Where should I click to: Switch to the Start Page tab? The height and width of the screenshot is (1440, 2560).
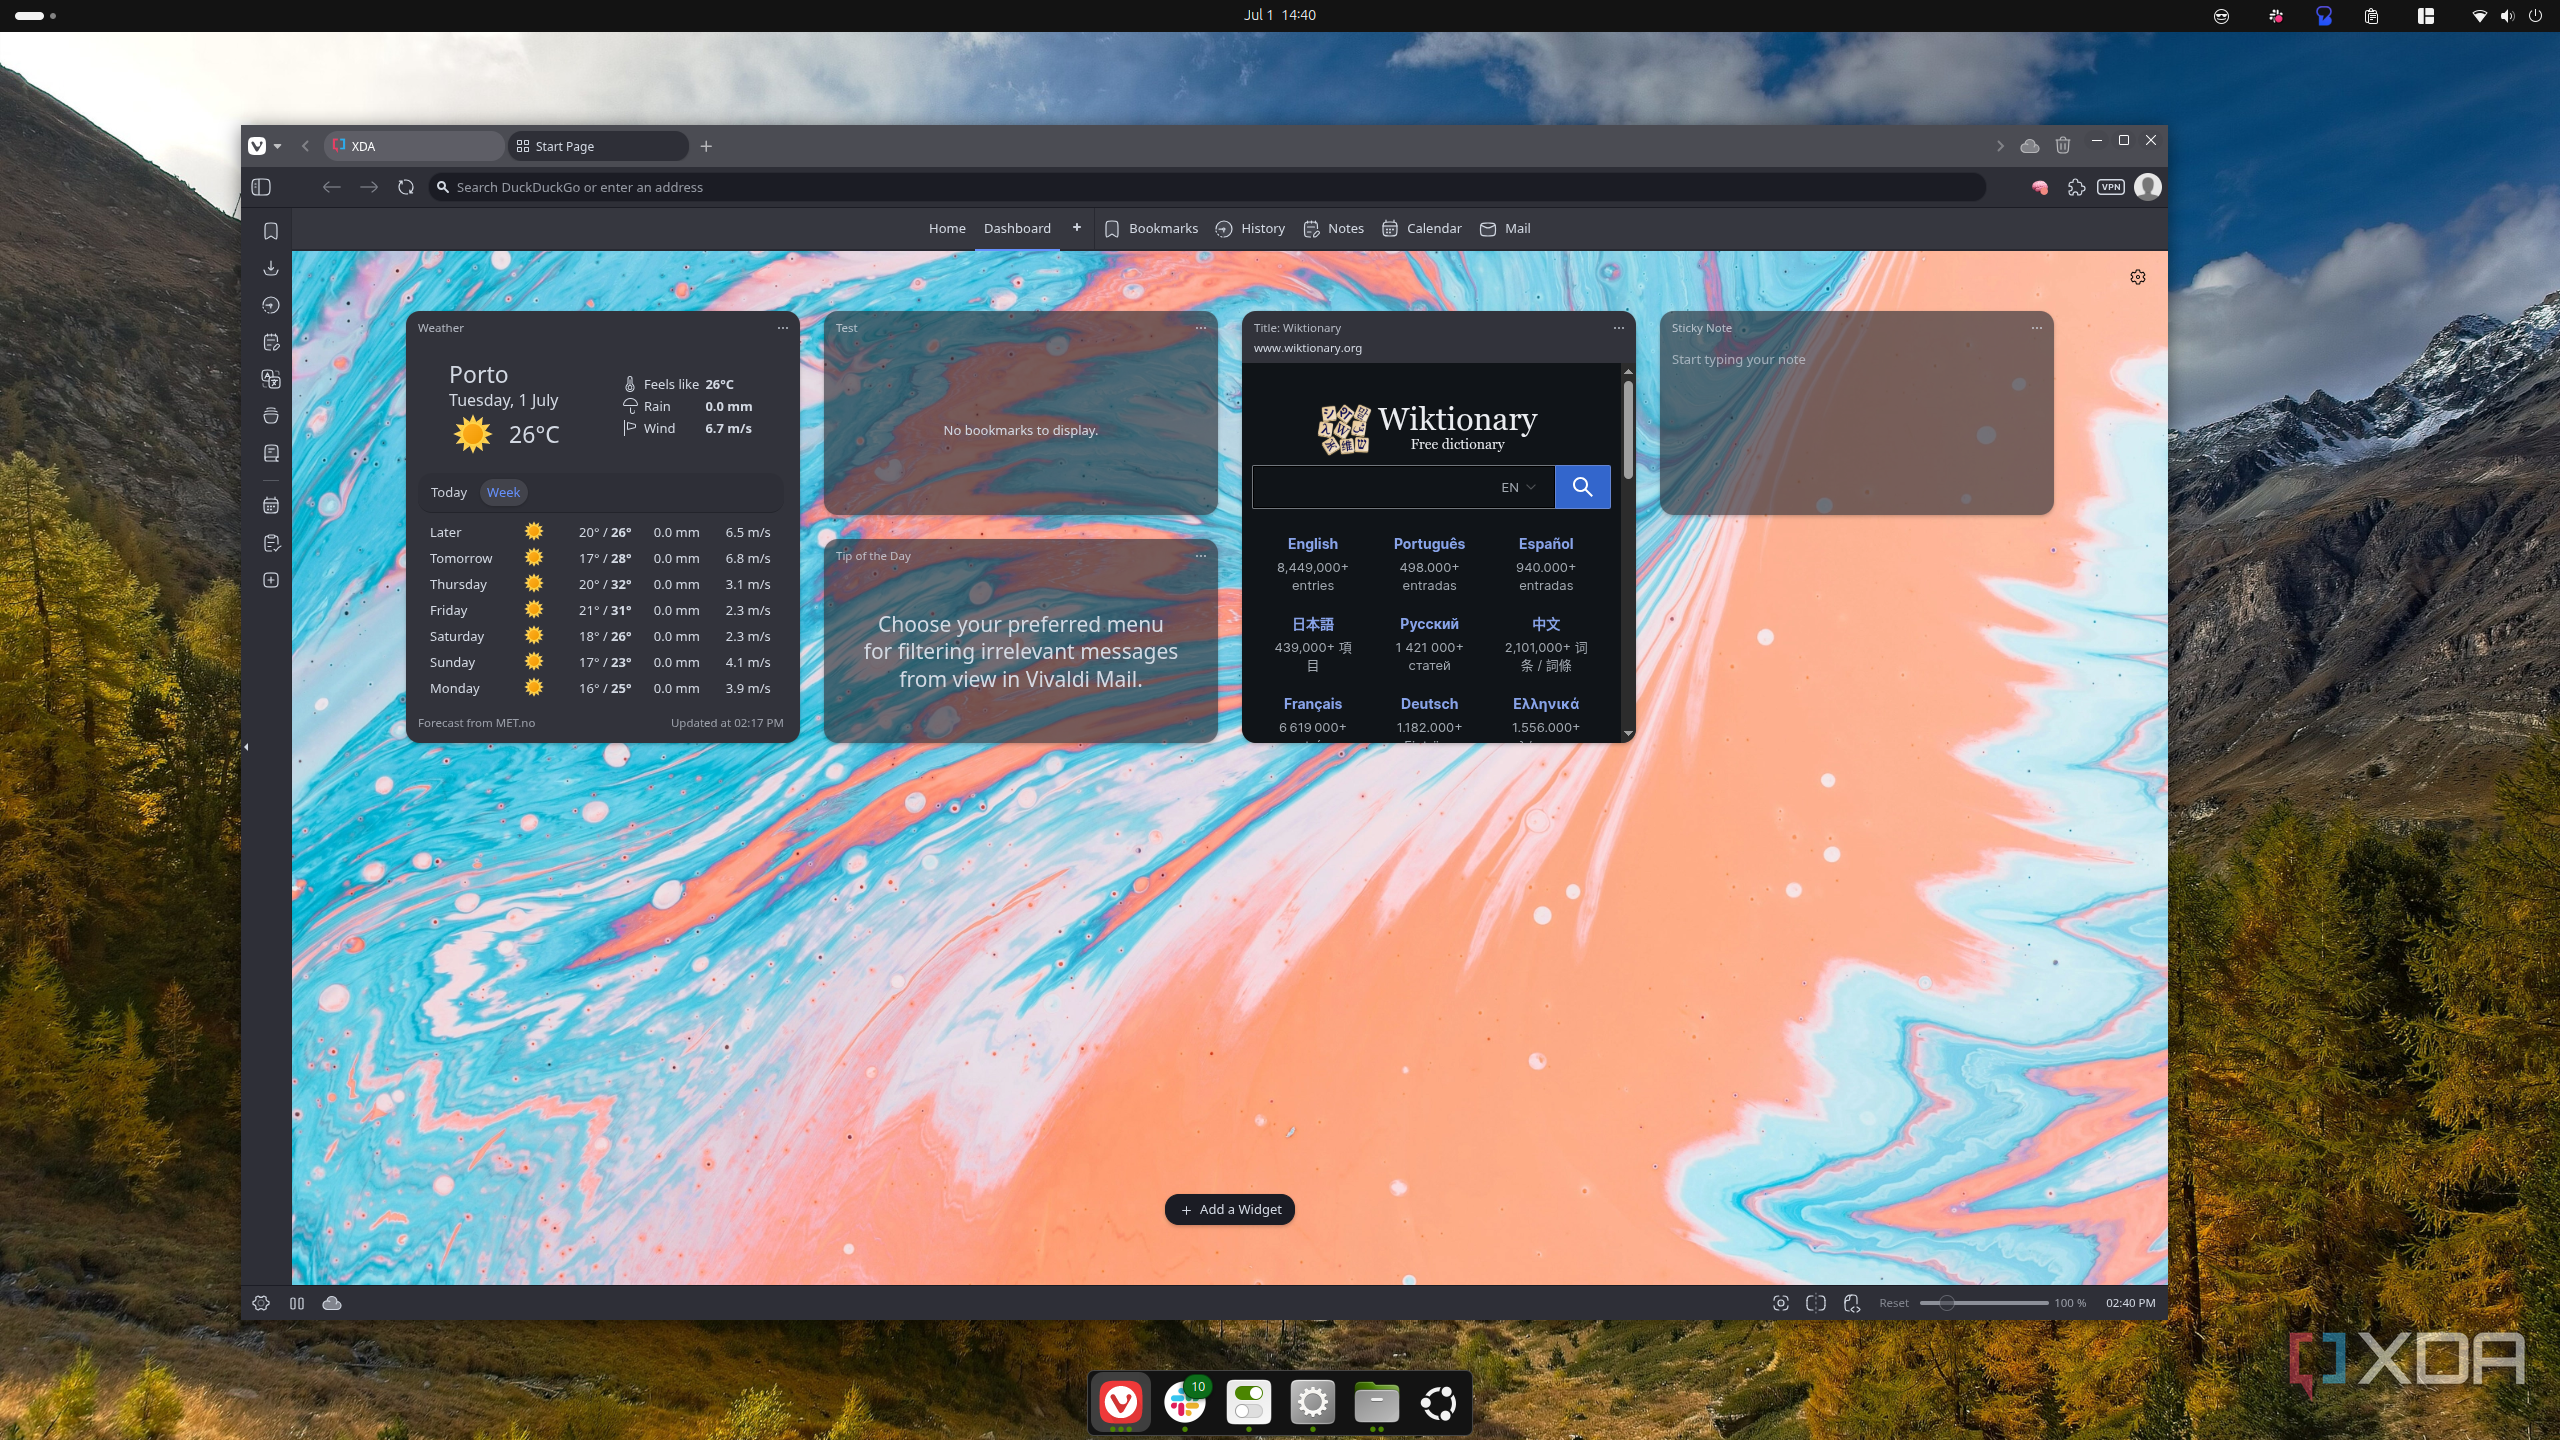click(x=598, y=146)
